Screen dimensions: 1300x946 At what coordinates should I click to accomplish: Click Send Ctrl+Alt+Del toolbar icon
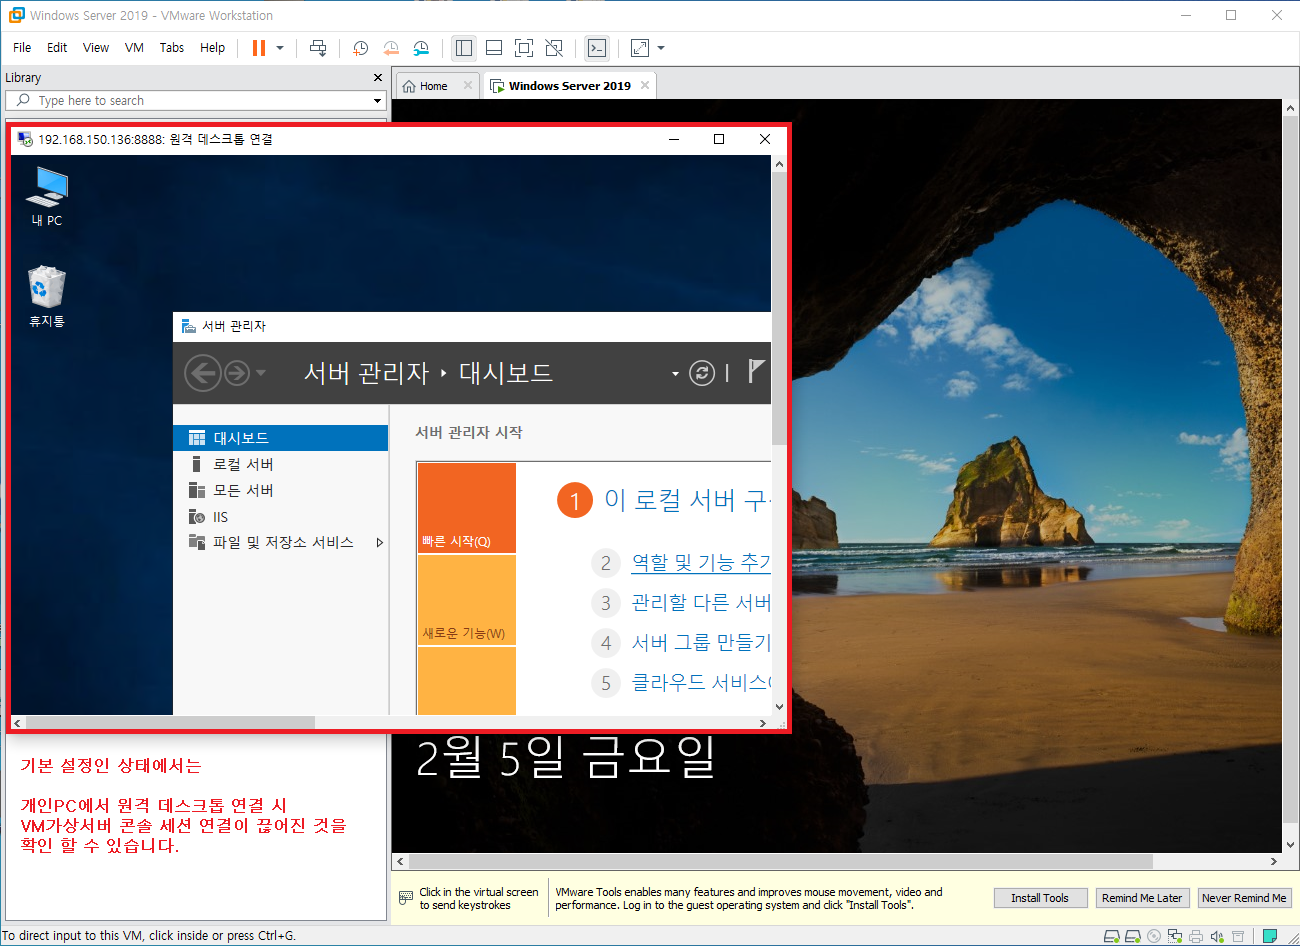pos(318,48)
